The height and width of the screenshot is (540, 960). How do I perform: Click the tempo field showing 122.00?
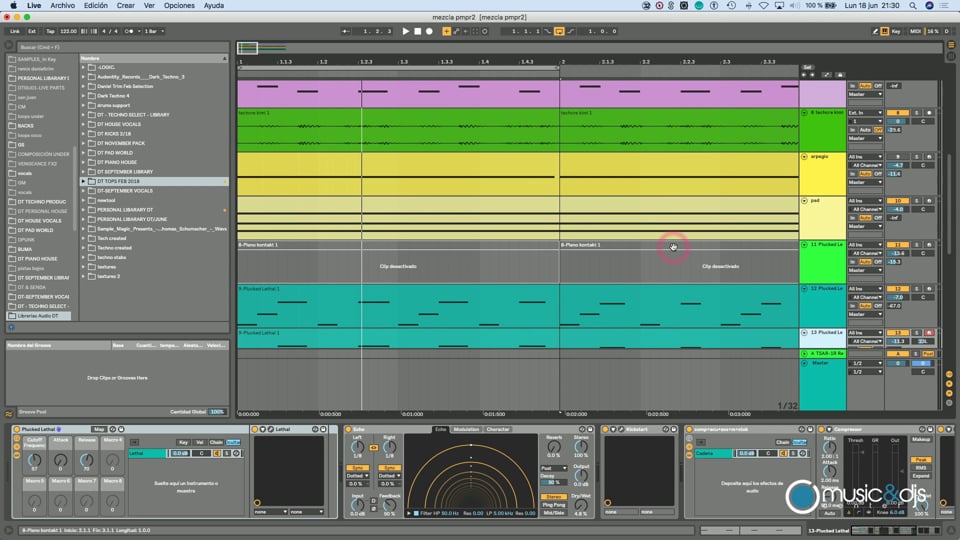click(69, 31)
